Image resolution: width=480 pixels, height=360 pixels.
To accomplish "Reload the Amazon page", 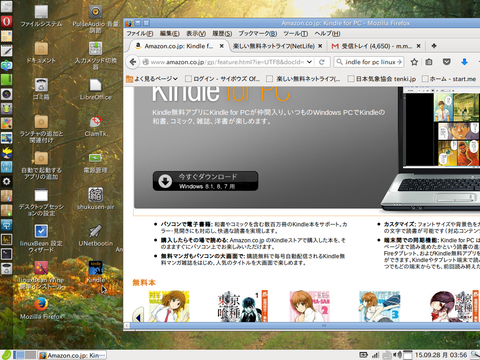I will (322, 62).
